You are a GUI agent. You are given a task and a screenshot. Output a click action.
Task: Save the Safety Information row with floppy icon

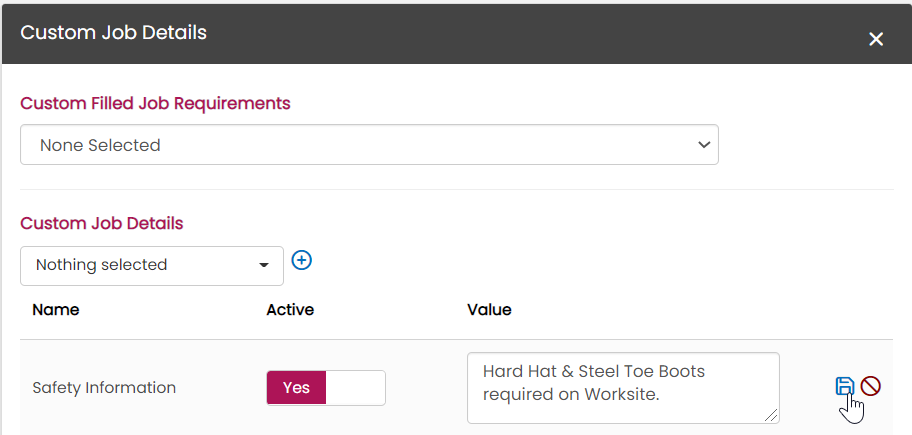(845, 386)
